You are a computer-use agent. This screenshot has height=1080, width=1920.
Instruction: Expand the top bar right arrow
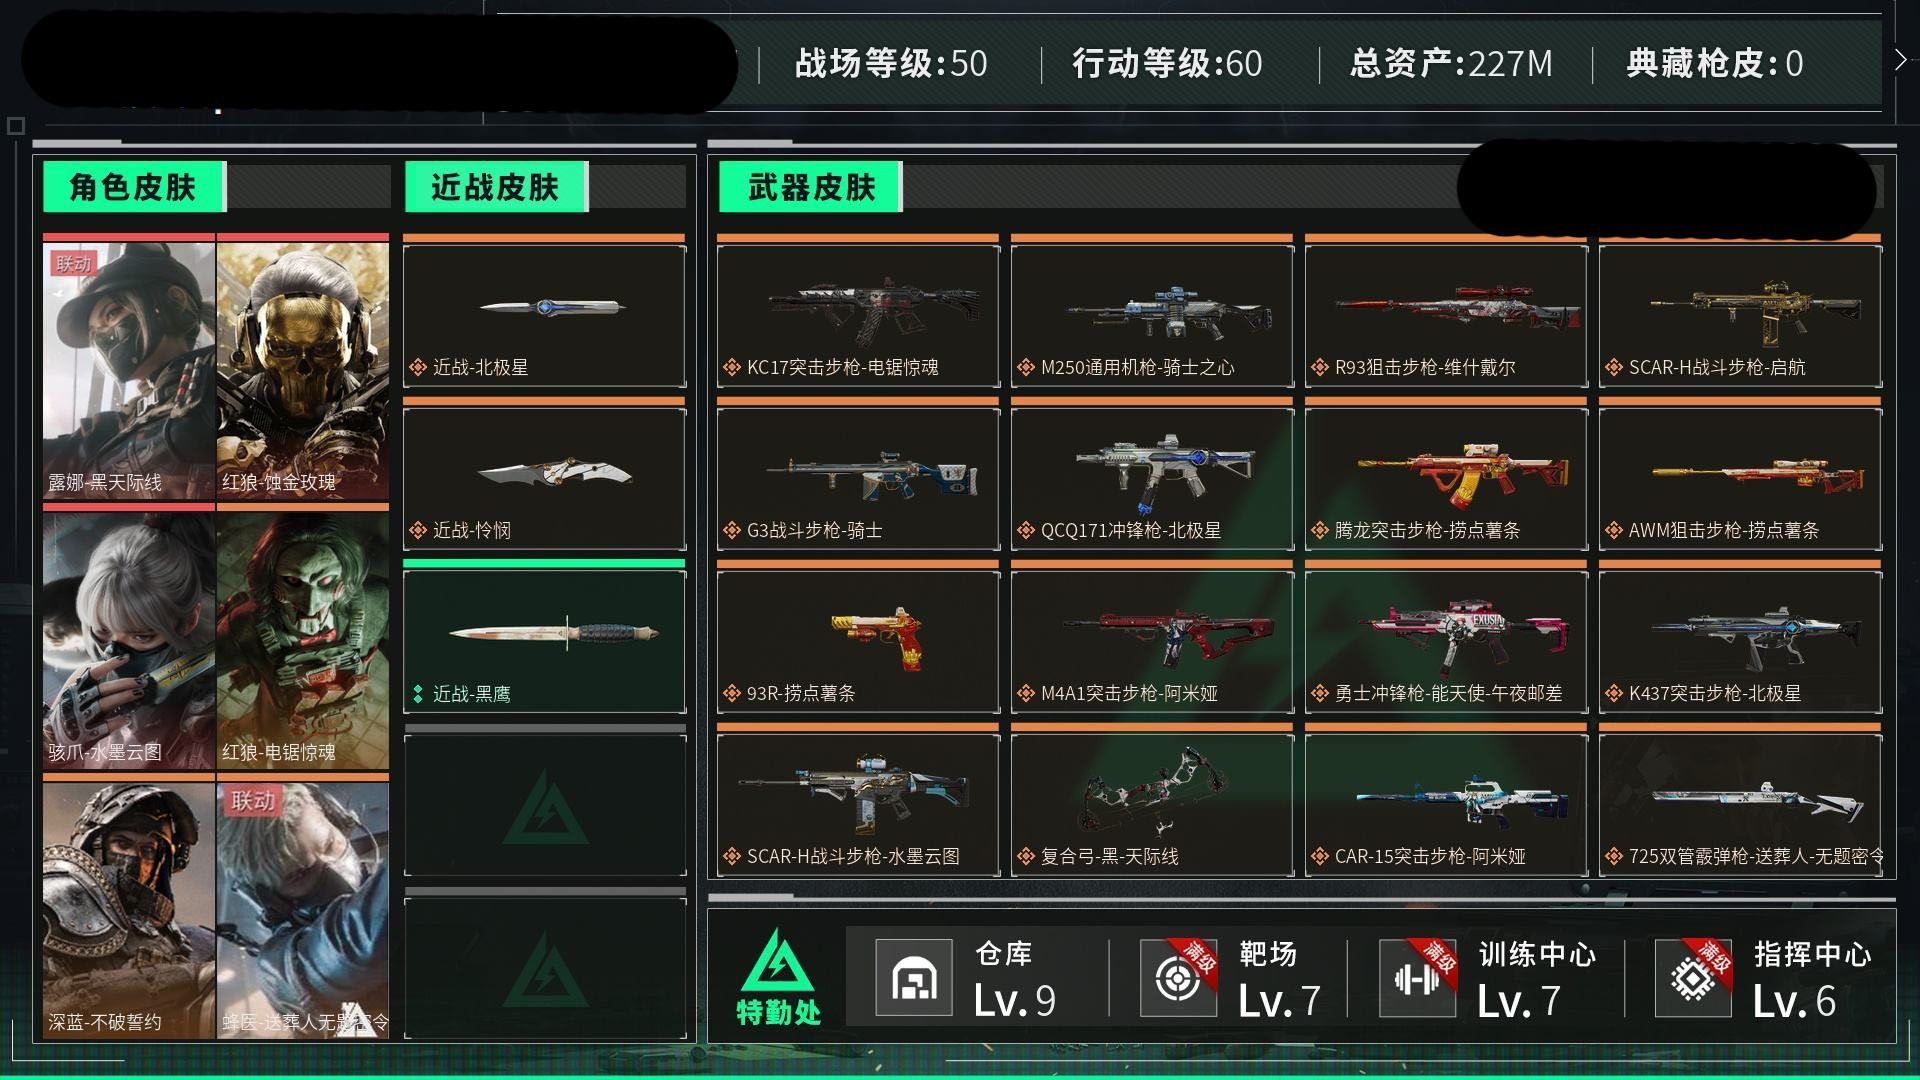tap(1900, 61)
